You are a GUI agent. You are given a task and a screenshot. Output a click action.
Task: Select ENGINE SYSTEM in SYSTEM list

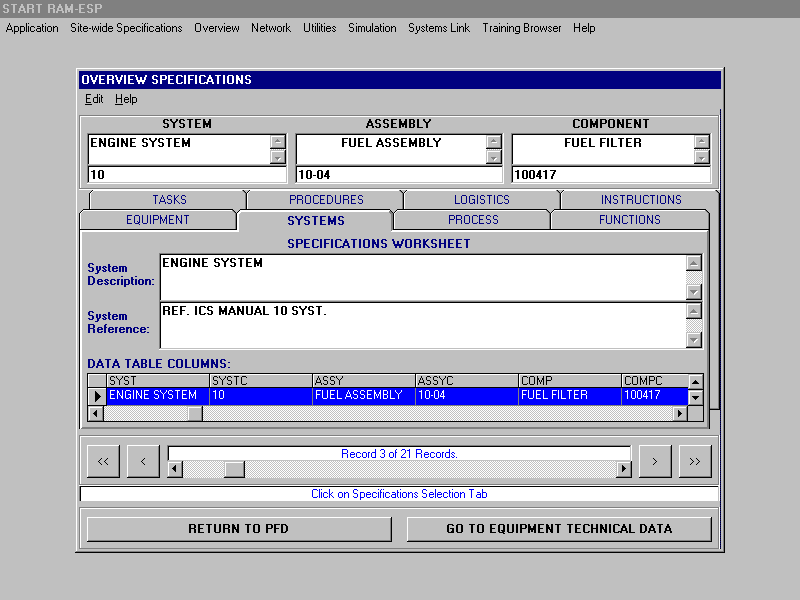pyautogui.click(x=140, y=143)
